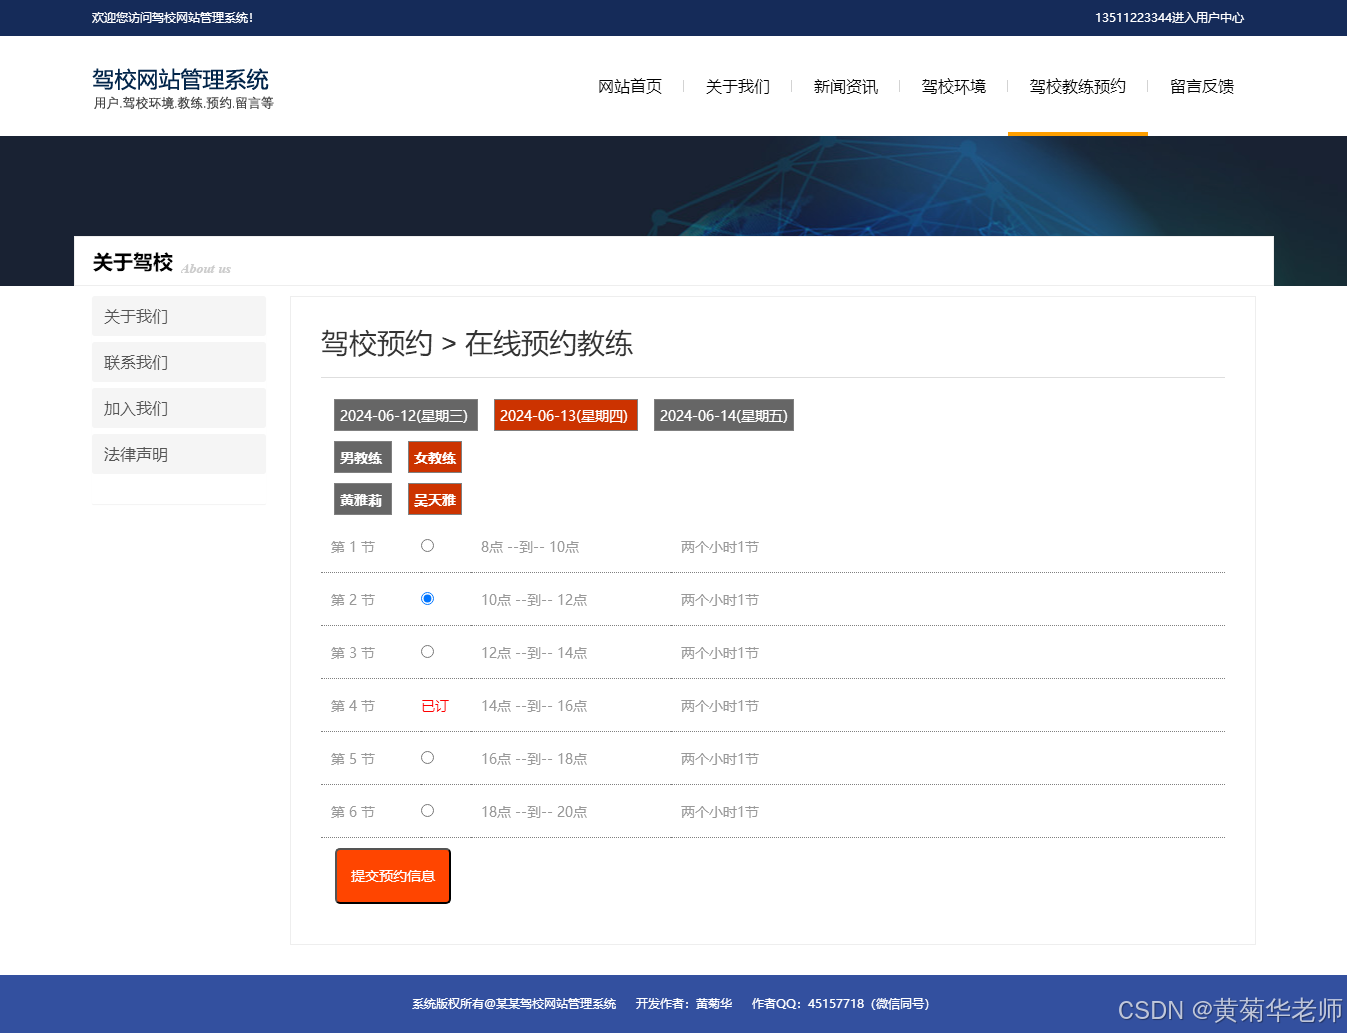Screen dimensions: 1347x1033
Task: Filter by 男教练
Action: tap(363, 457)
